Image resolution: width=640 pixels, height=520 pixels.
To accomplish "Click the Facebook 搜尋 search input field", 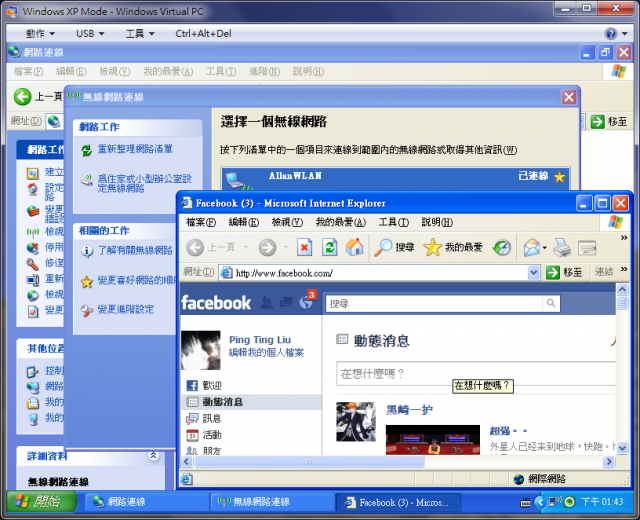I will [434, 303].
